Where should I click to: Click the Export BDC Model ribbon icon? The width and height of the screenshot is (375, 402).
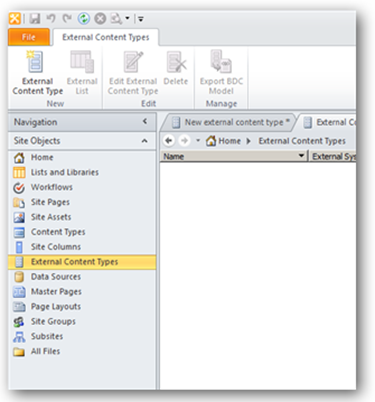pyautogui.click(x=221, y=72)
